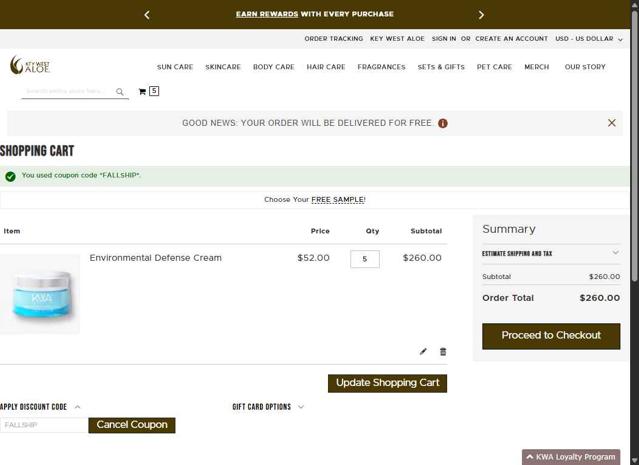Click Update Shopping Cart button
This screenshot has width=639, height=465.
pos(387,383)
